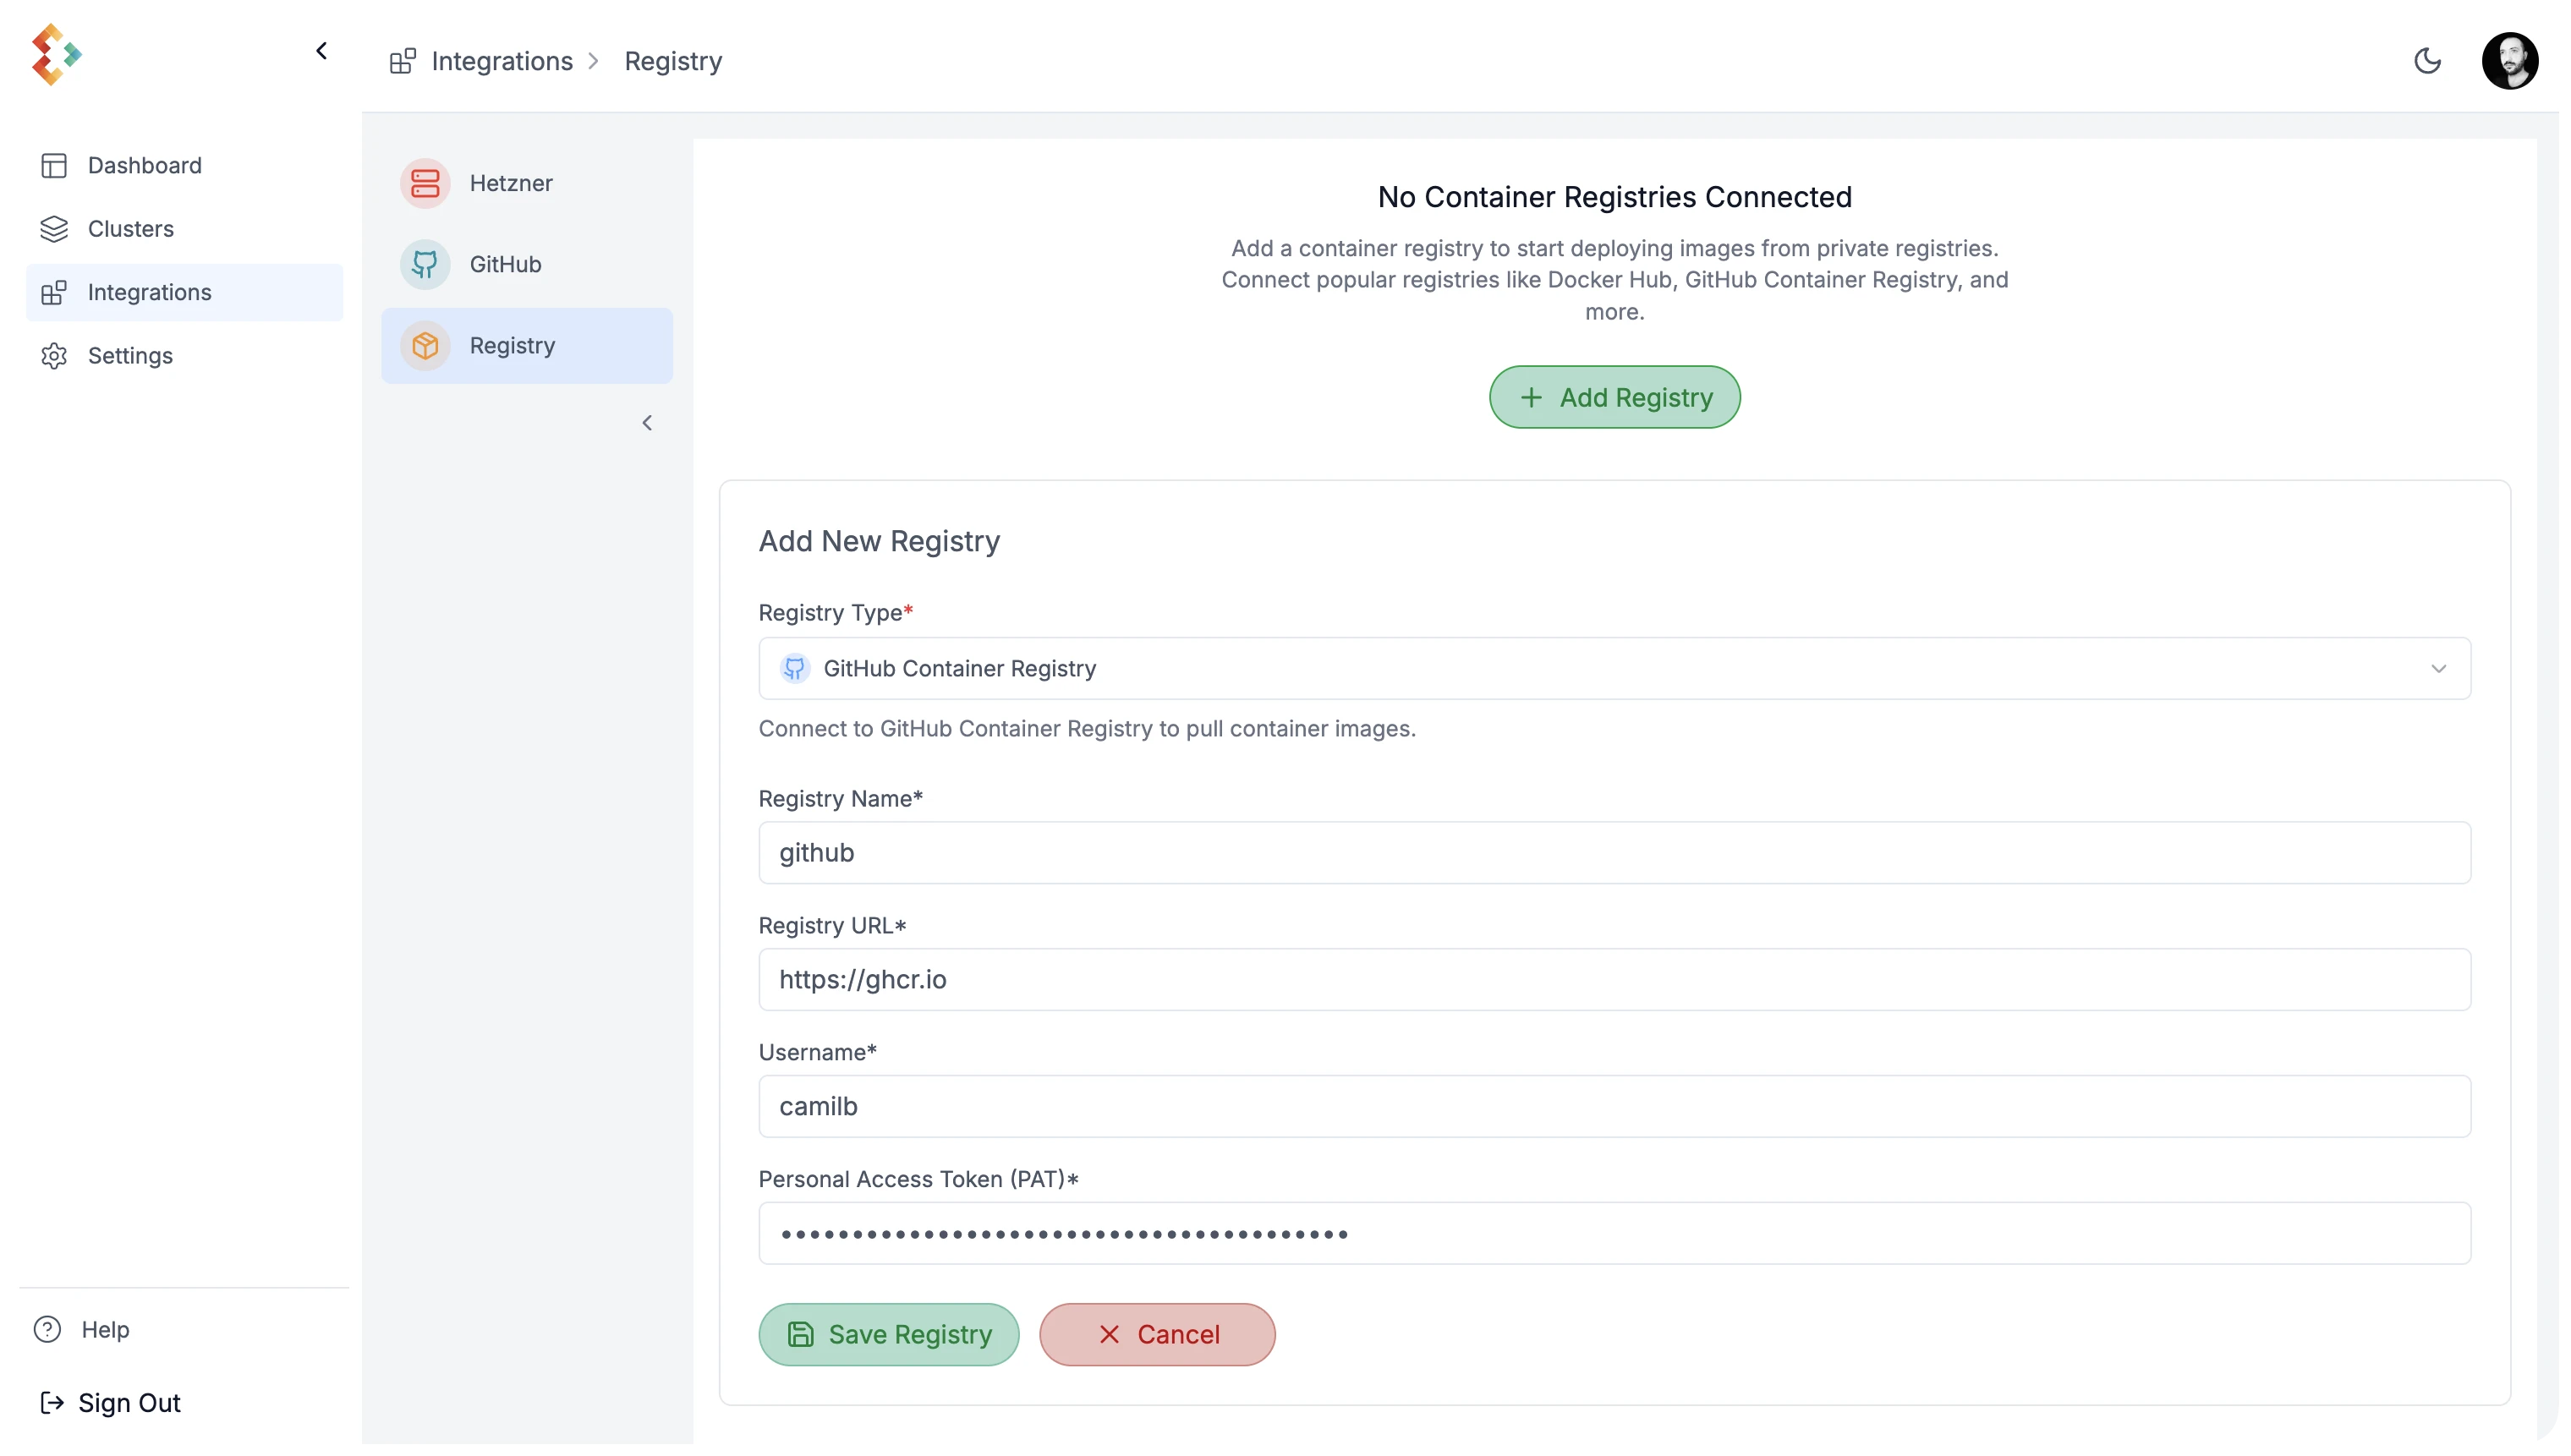
Task: Click the Registry breadcrumb text
Action: click(675, 62)
